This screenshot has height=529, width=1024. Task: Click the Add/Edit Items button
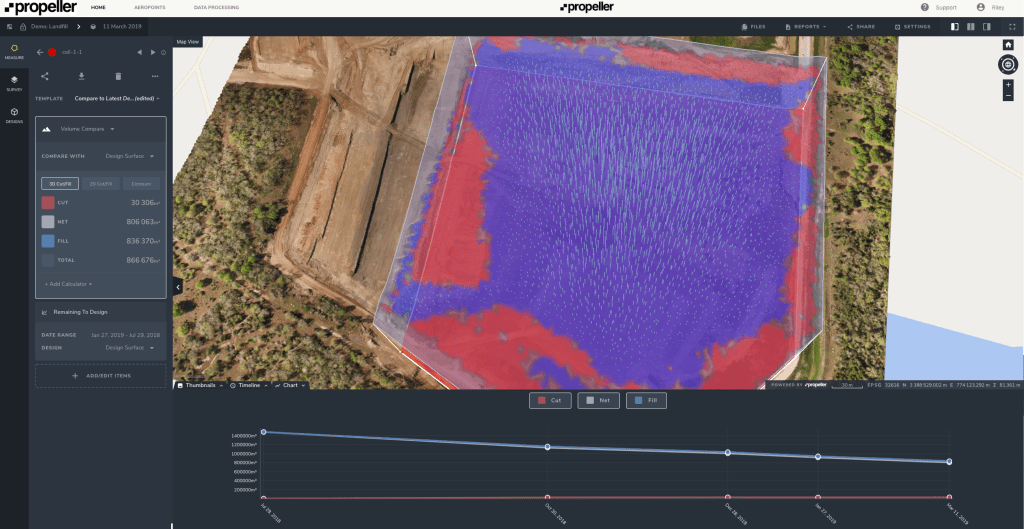[100, 375]
